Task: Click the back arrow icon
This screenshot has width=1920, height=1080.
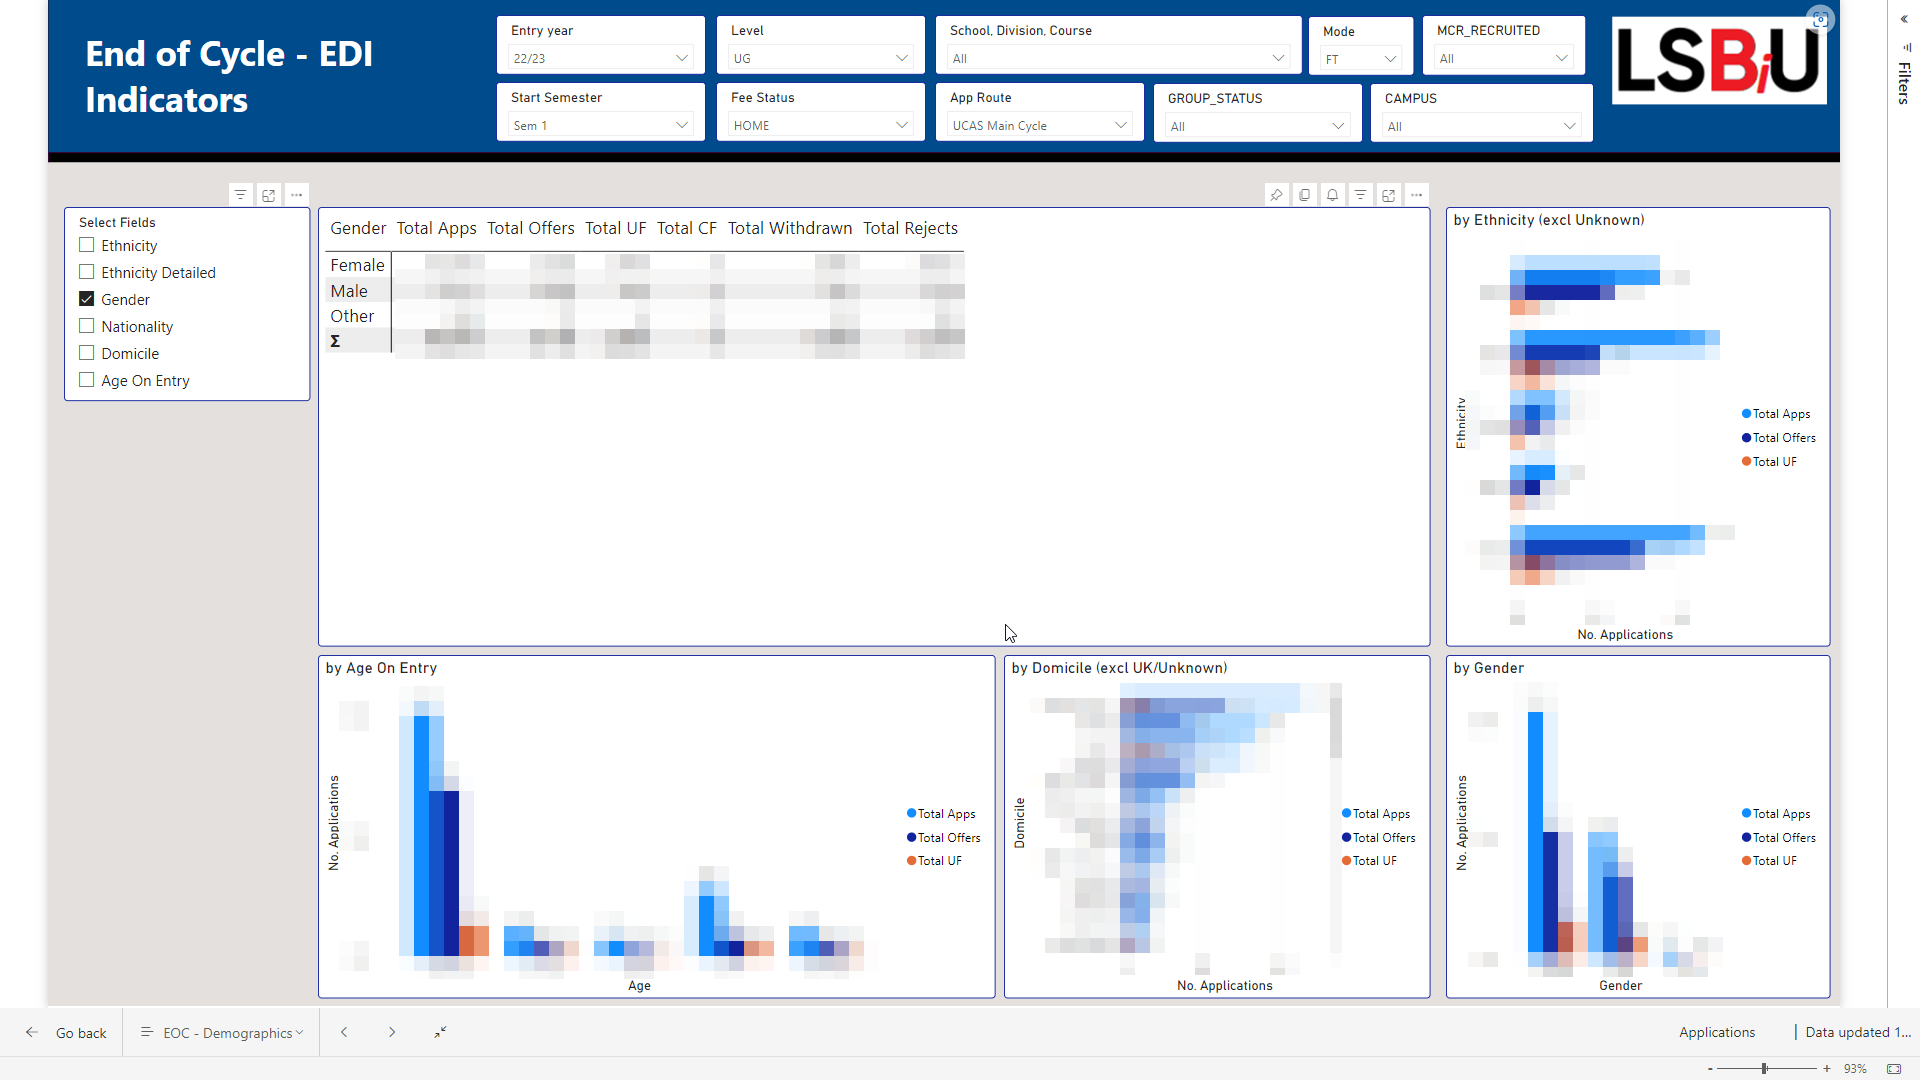Action: tap(32, 1032)
